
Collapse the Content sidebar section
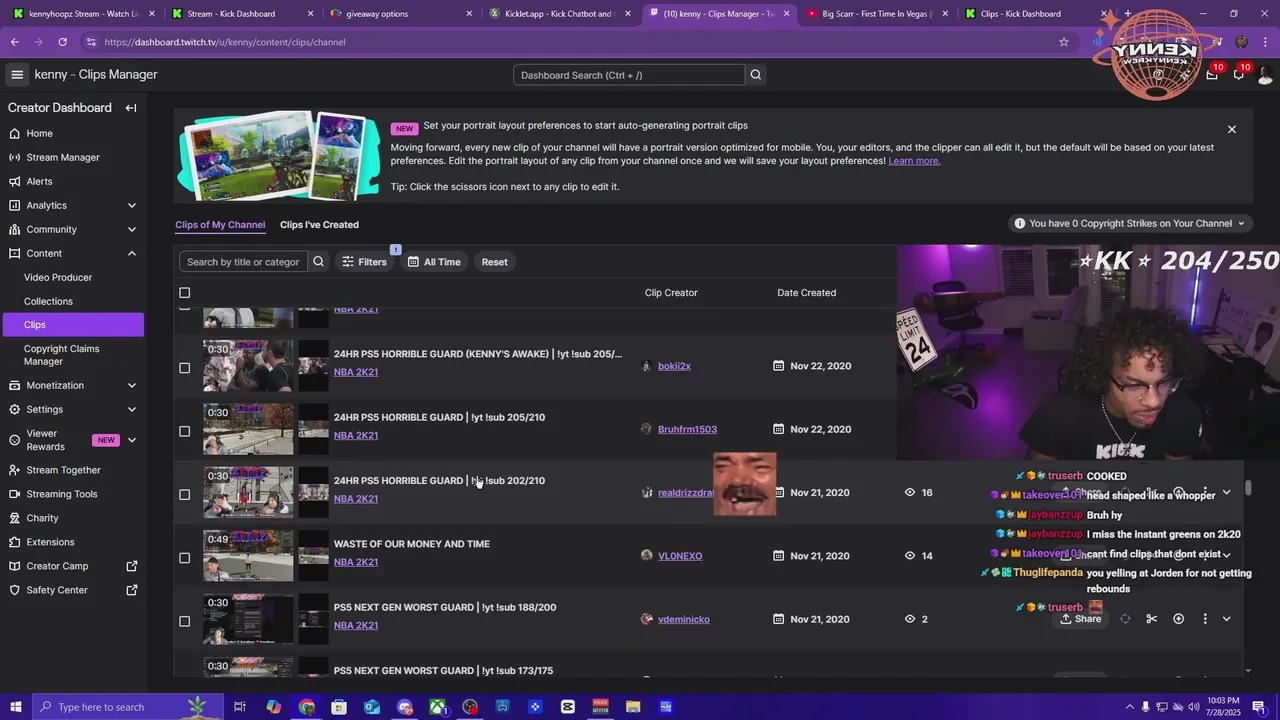click(x=131, y=253)
